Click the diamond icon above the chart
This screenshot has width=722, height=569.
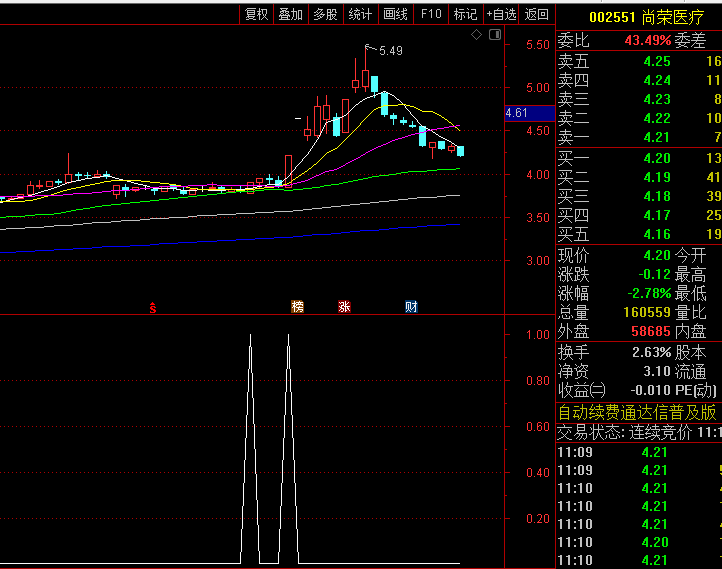477,35
